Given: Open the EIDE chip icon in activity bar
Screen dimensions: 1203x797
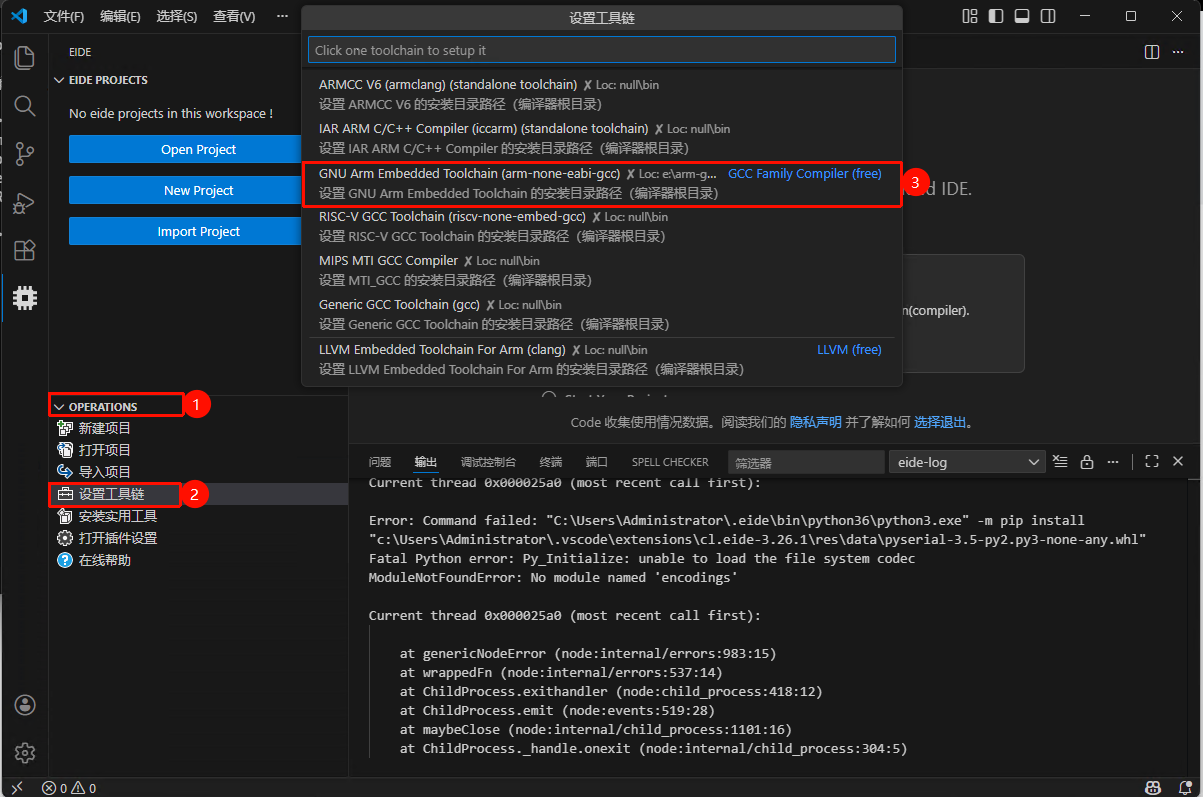Looking at the screenshot, I should click(25, 297).
